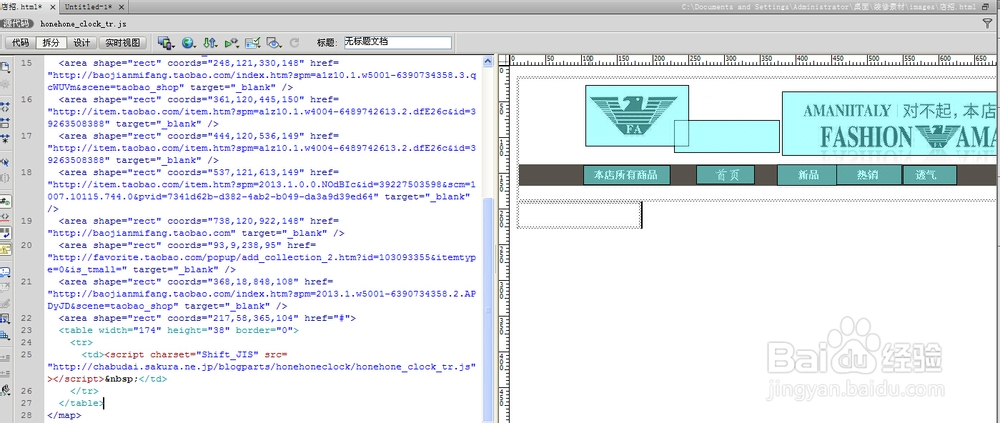Viewport: 1000px width, 423px height.
Task: Click the code line '</map>'
Action: (65, 415)
